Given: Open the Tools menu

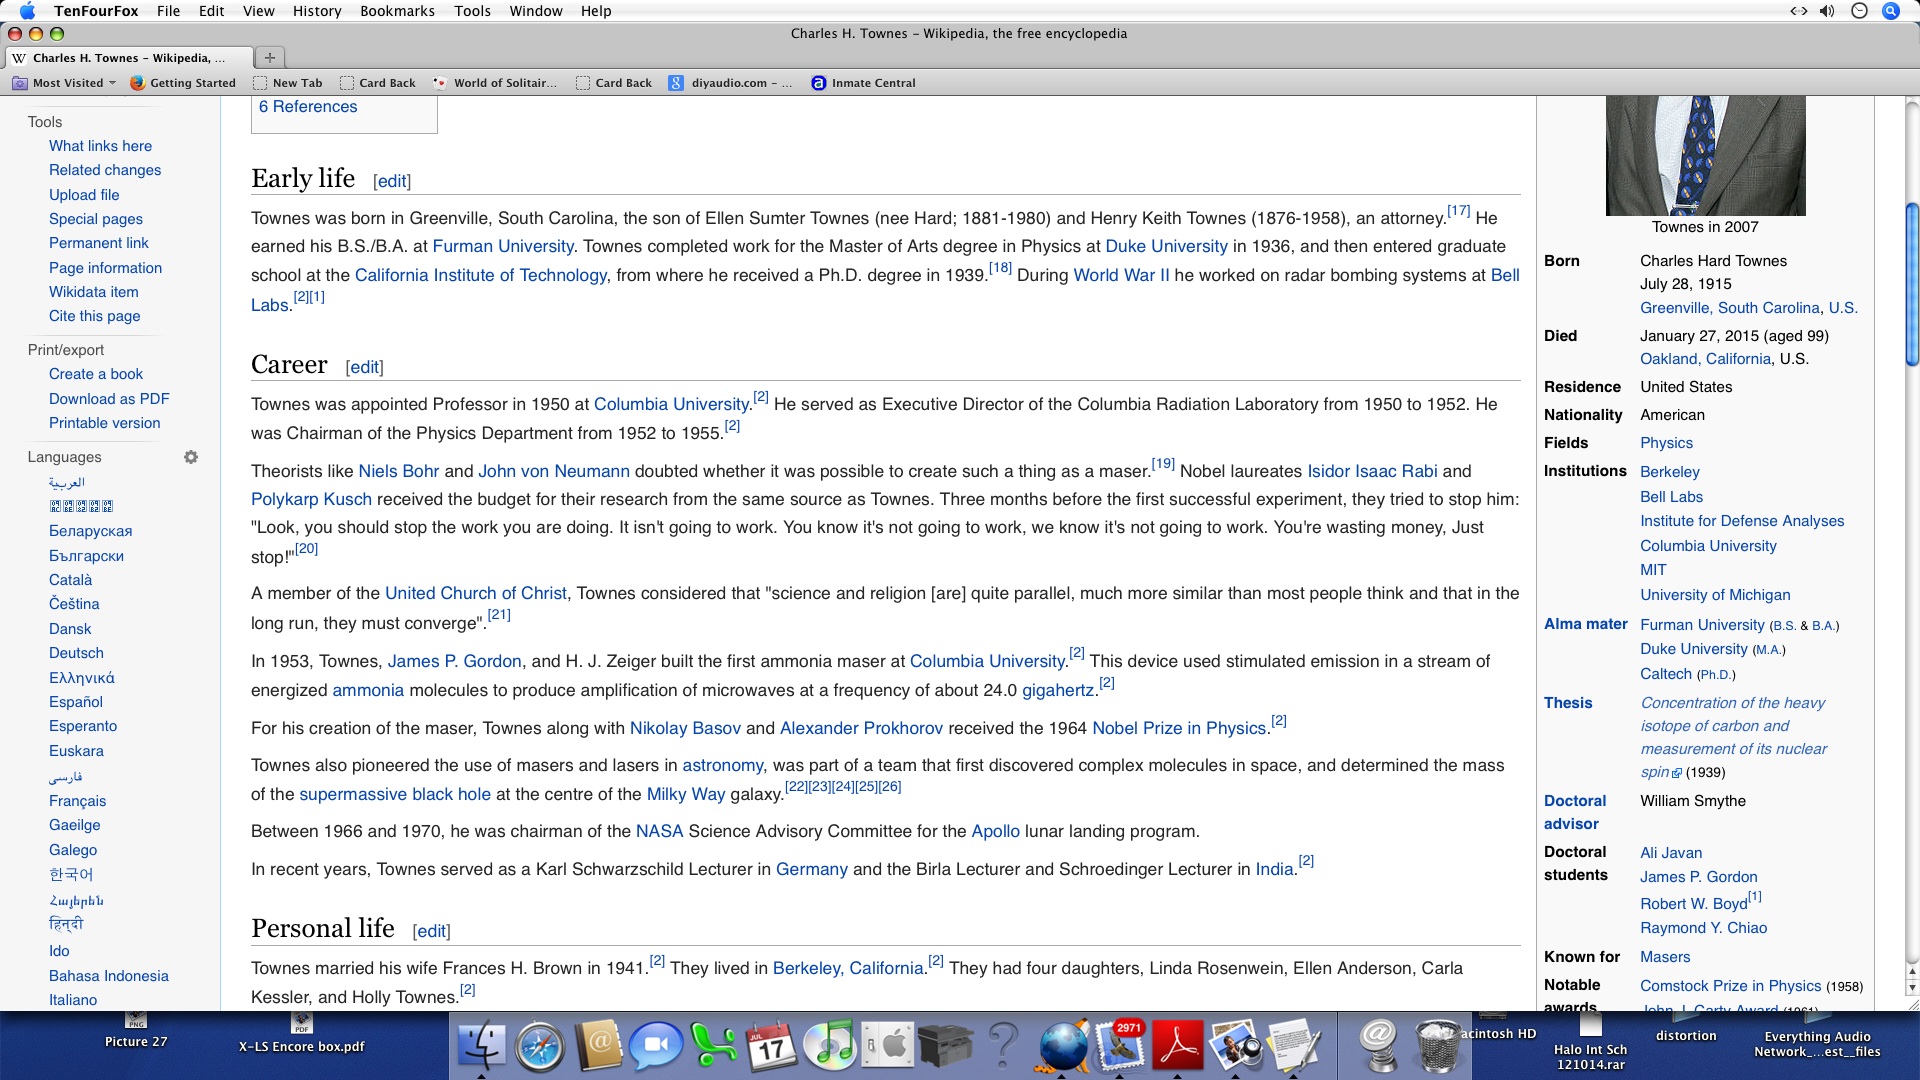Looking at the screenshot, I should click(x=472, y=11).
